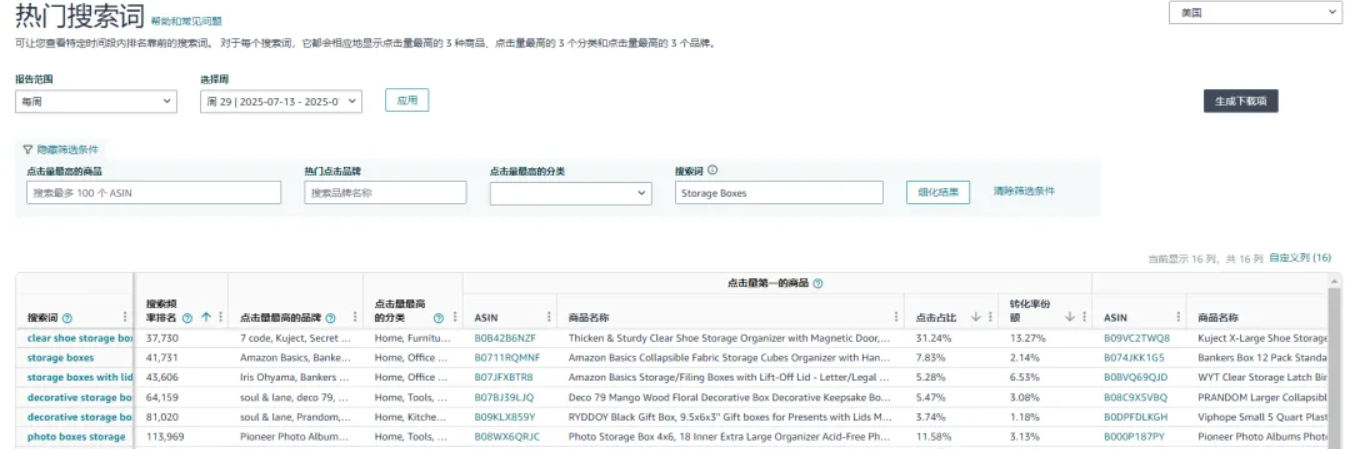Open search term clear shoe storage box
This screenshot has width=1346, height=449.
coord(79,338)
